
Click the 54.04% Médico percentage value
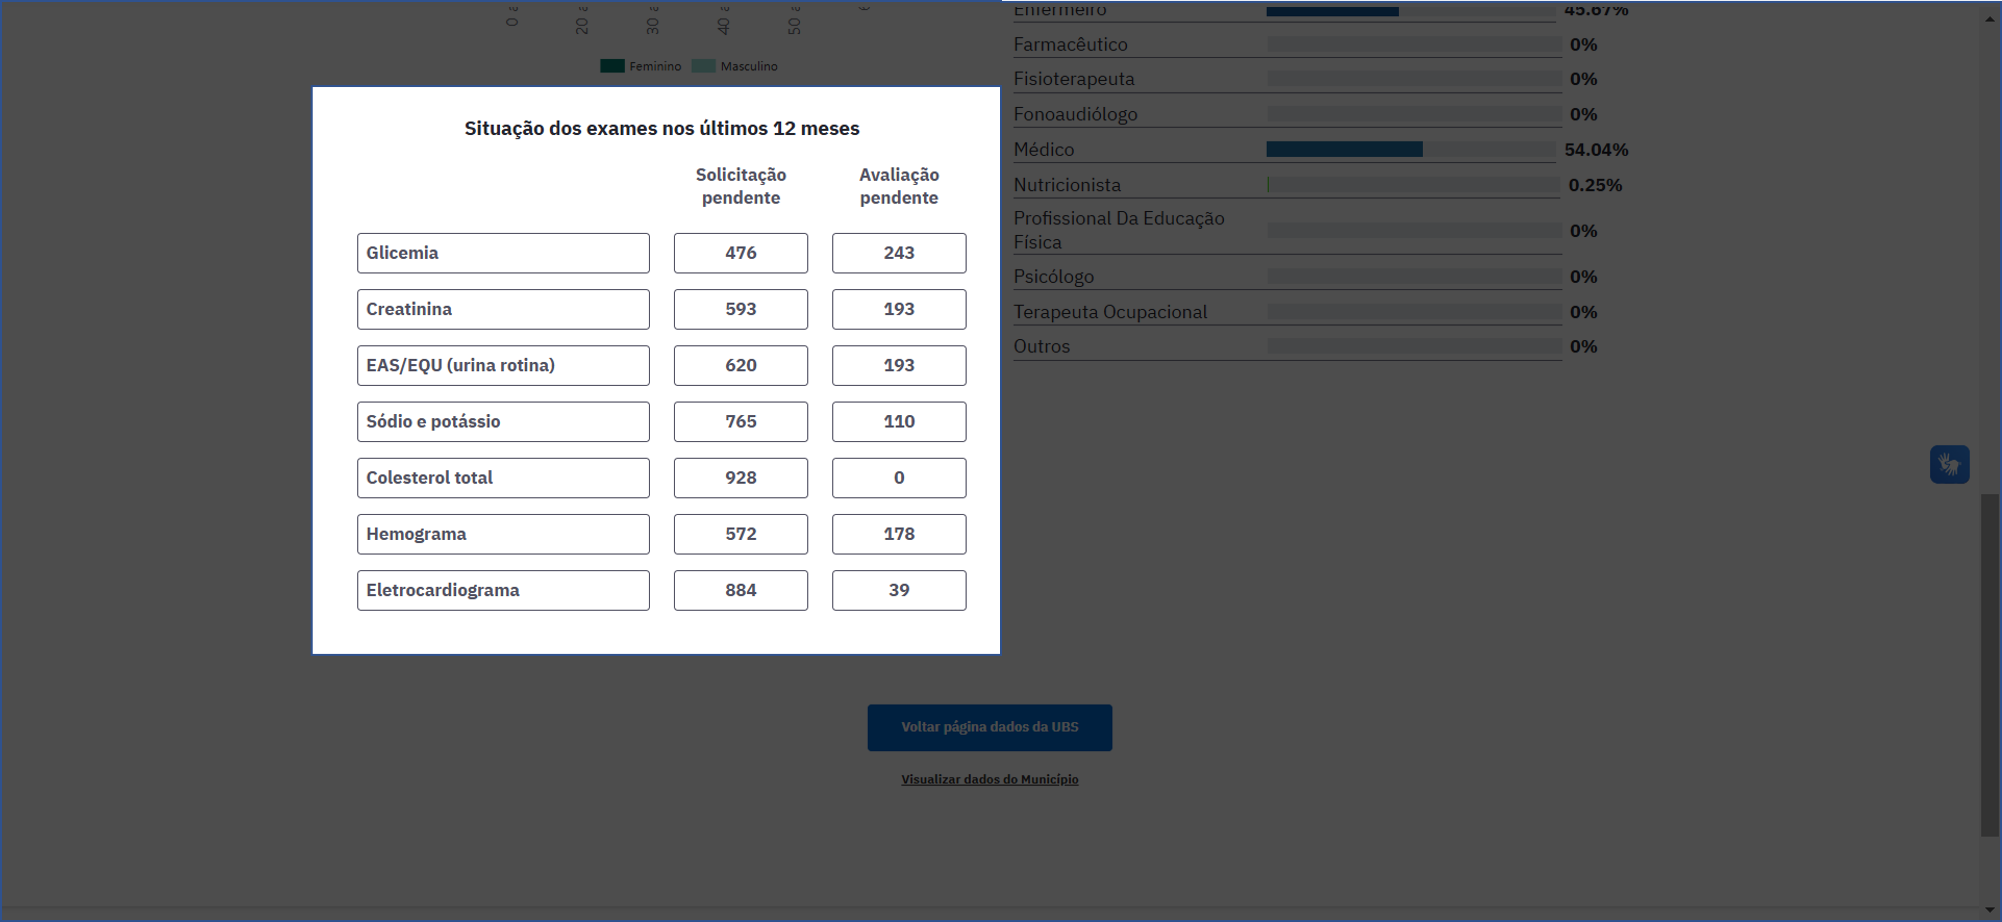pyautogui.click(x=1596, y=149)
